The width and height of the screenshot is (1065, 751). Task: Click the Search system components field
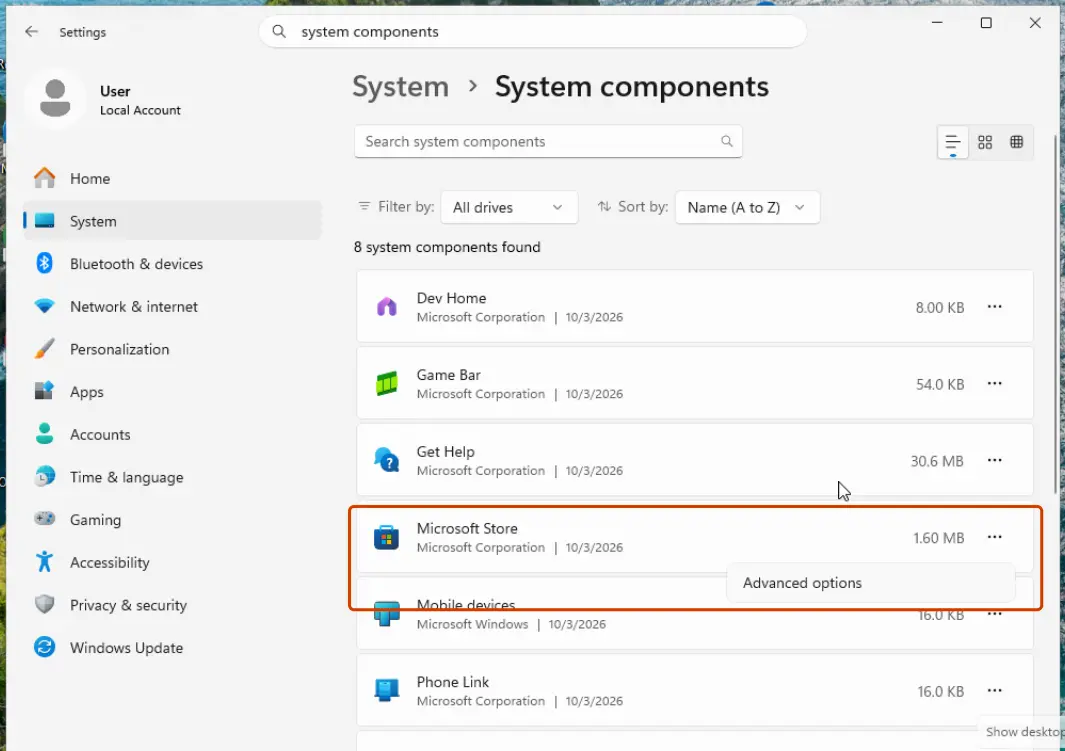tap(548, 141)
